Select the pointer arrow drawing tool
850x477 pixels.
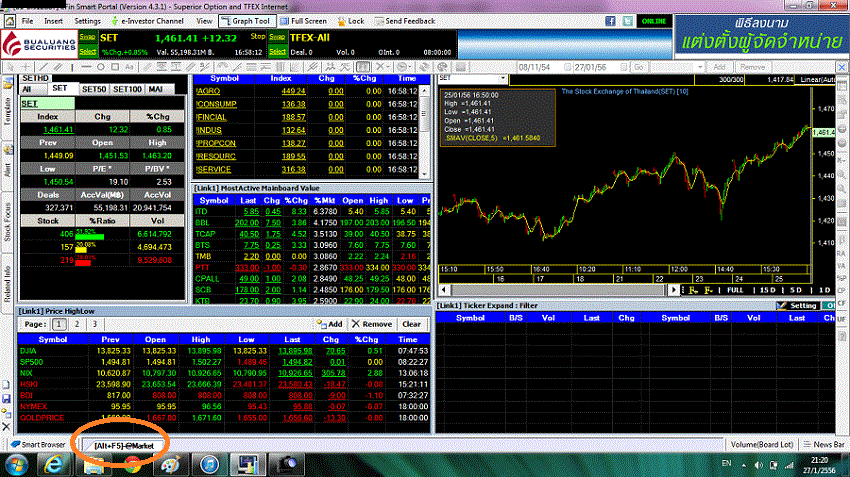[x=9, y=67]
